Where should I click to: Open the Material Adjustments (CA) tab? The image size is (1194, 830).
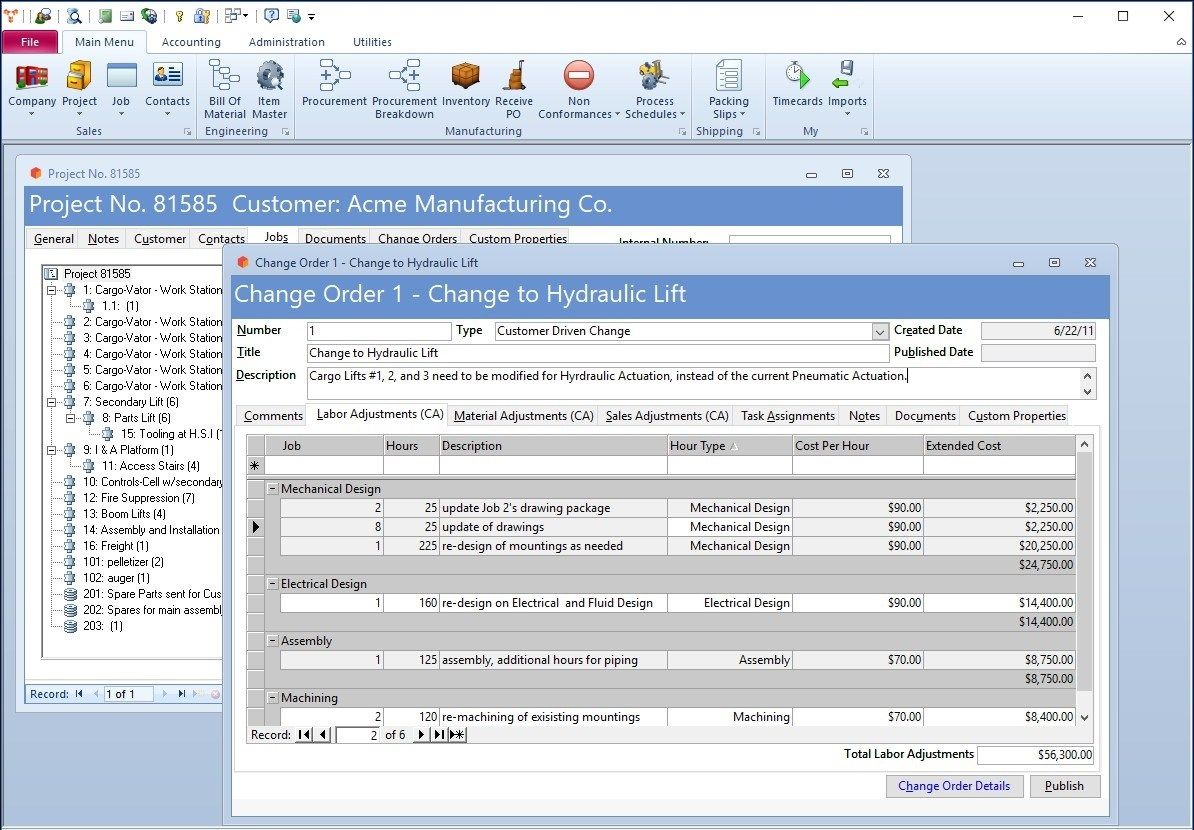(x=523, y=415)
